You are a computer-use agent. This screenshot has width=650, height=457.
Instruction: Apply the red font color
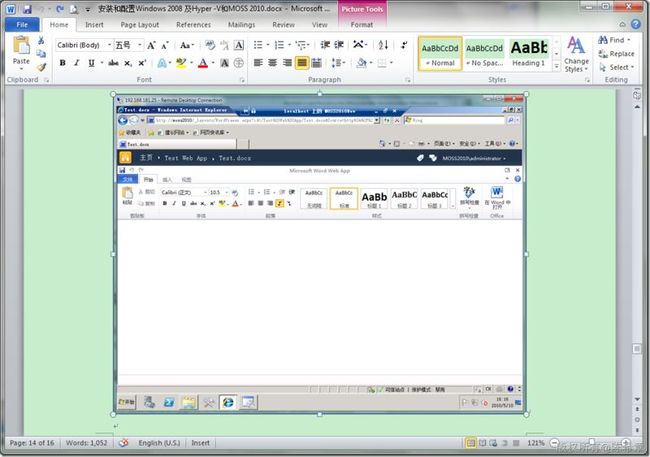click(x=203, y=63)
